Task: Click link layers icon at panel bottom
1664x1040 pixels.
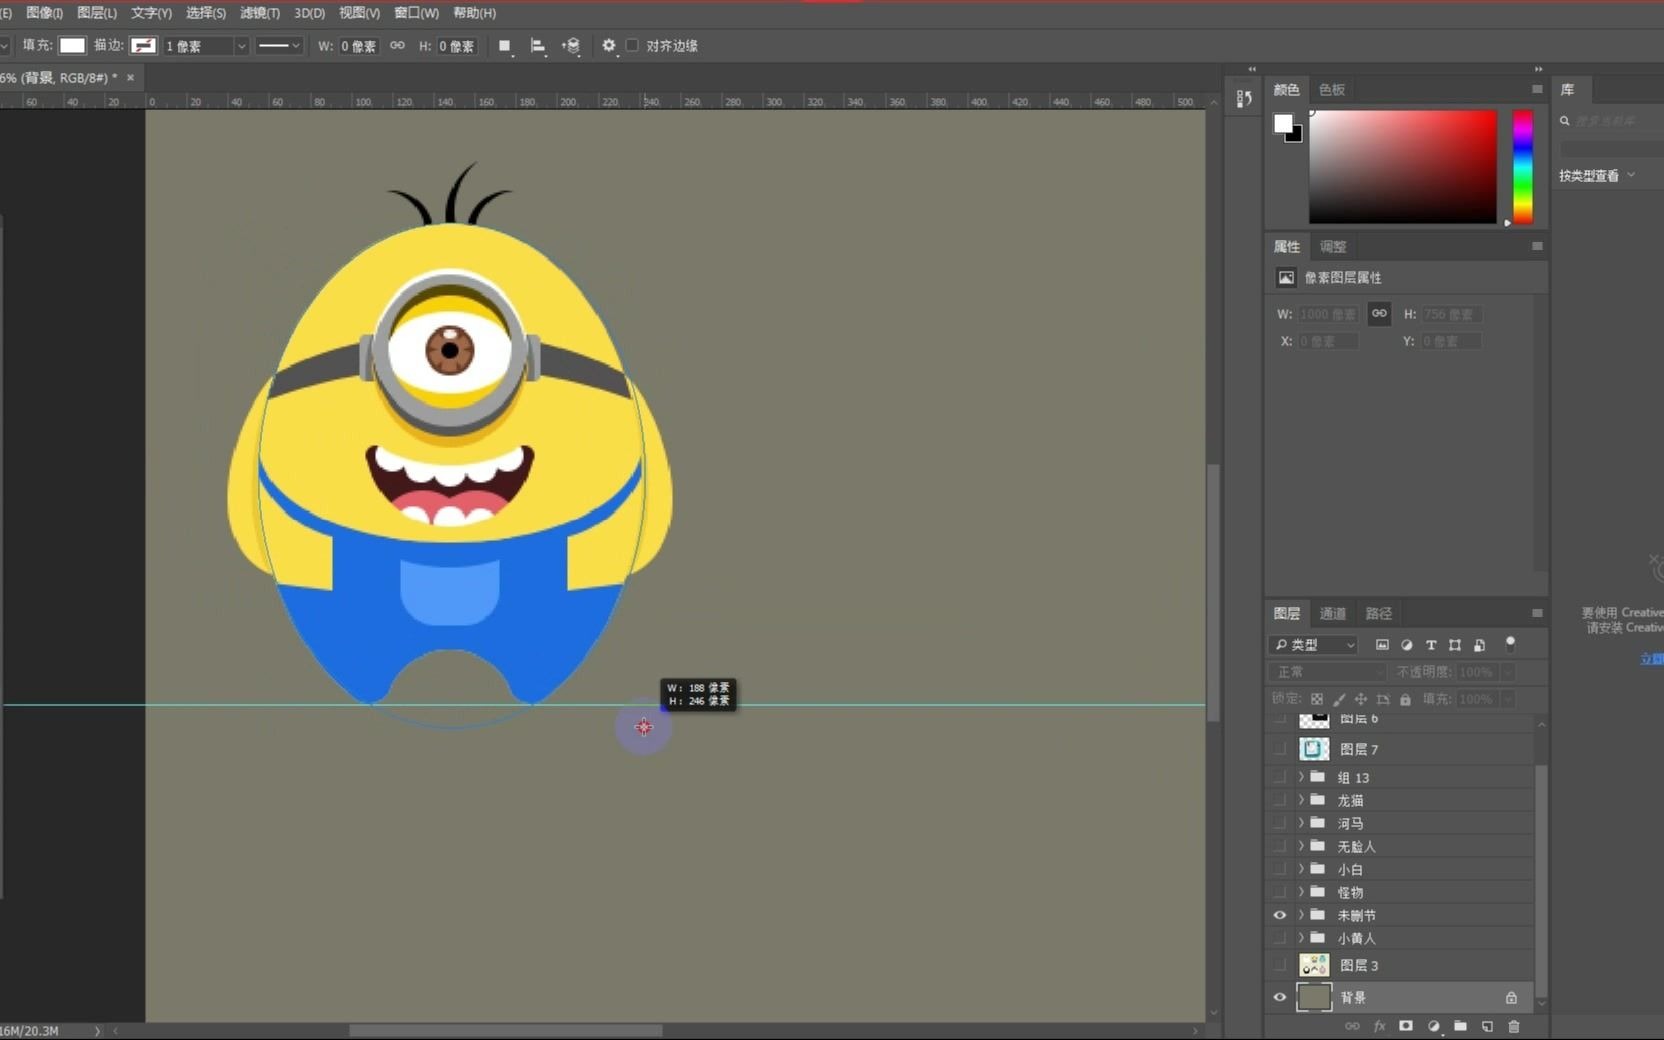Action: pyautogui.click(x=1352, y=1026)
